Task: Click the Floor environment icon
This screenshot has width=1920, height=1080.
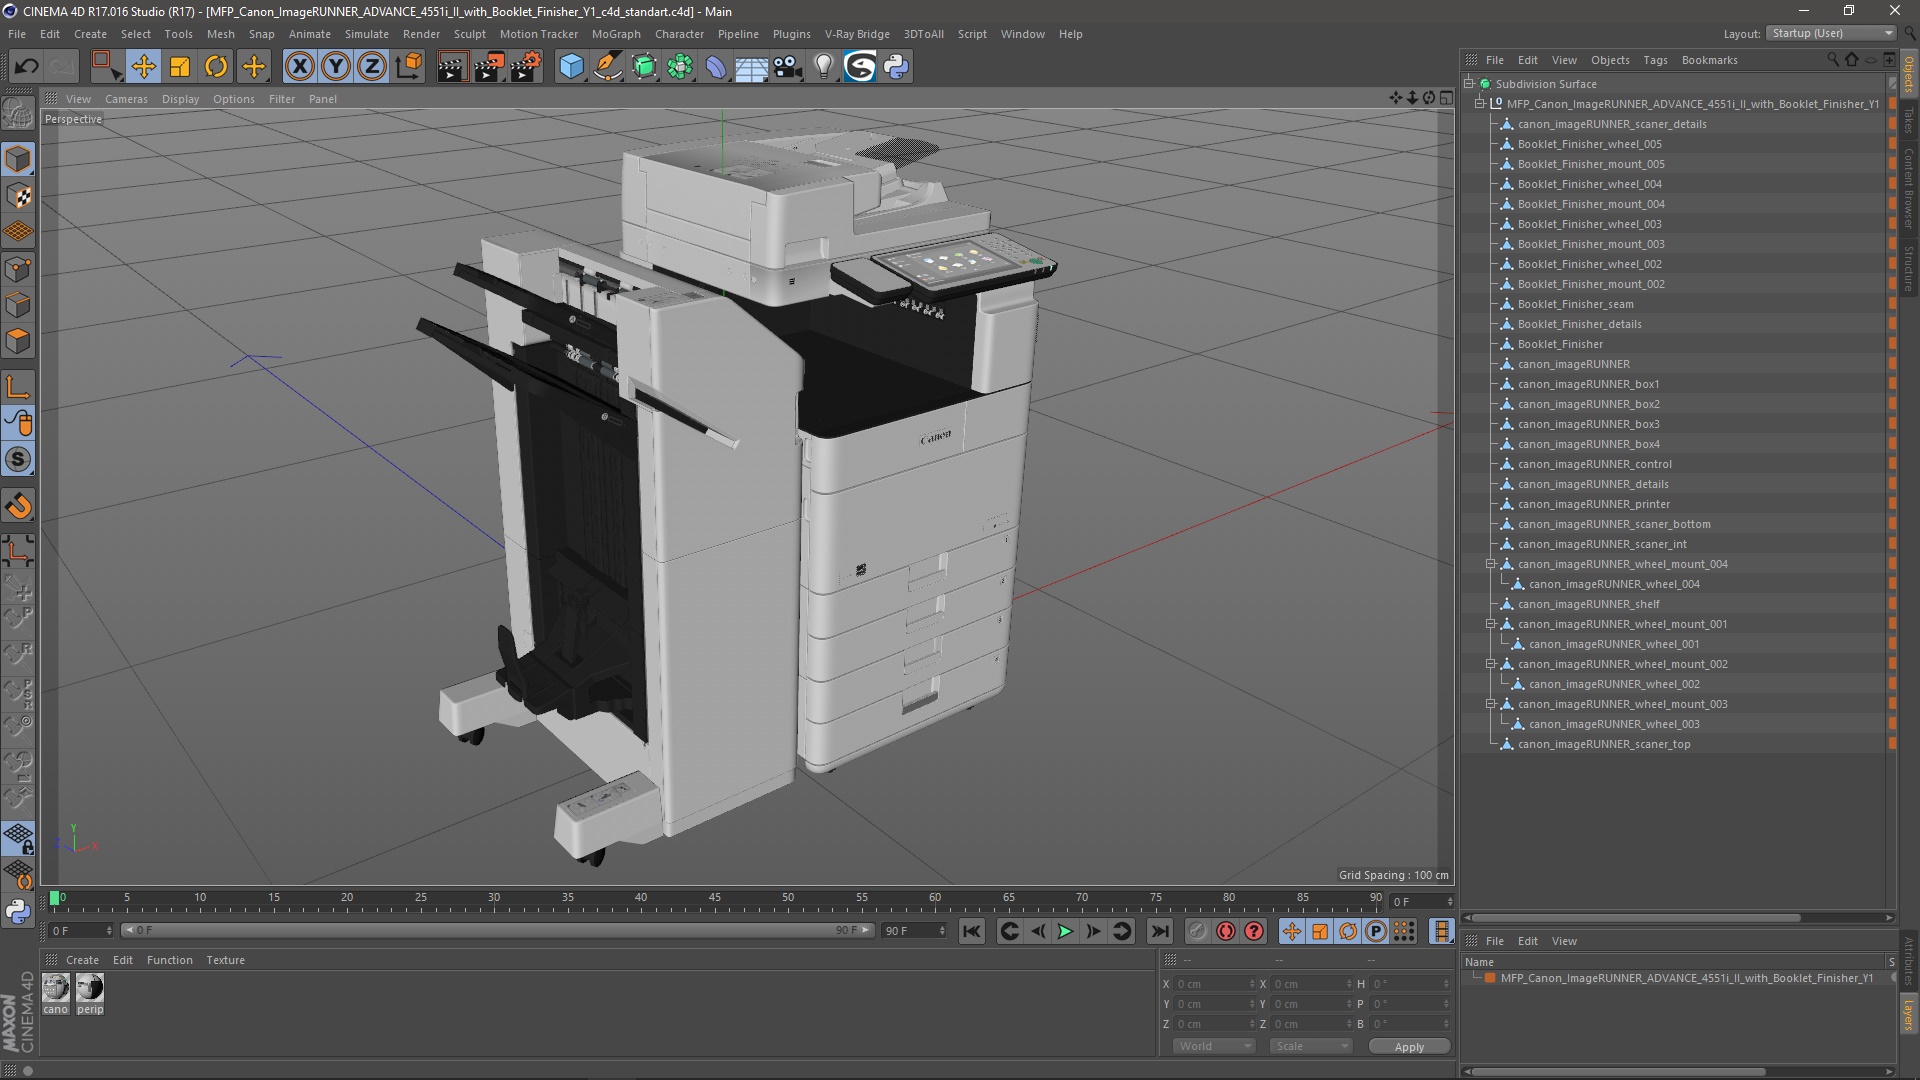Action: (x=751, y=66)
